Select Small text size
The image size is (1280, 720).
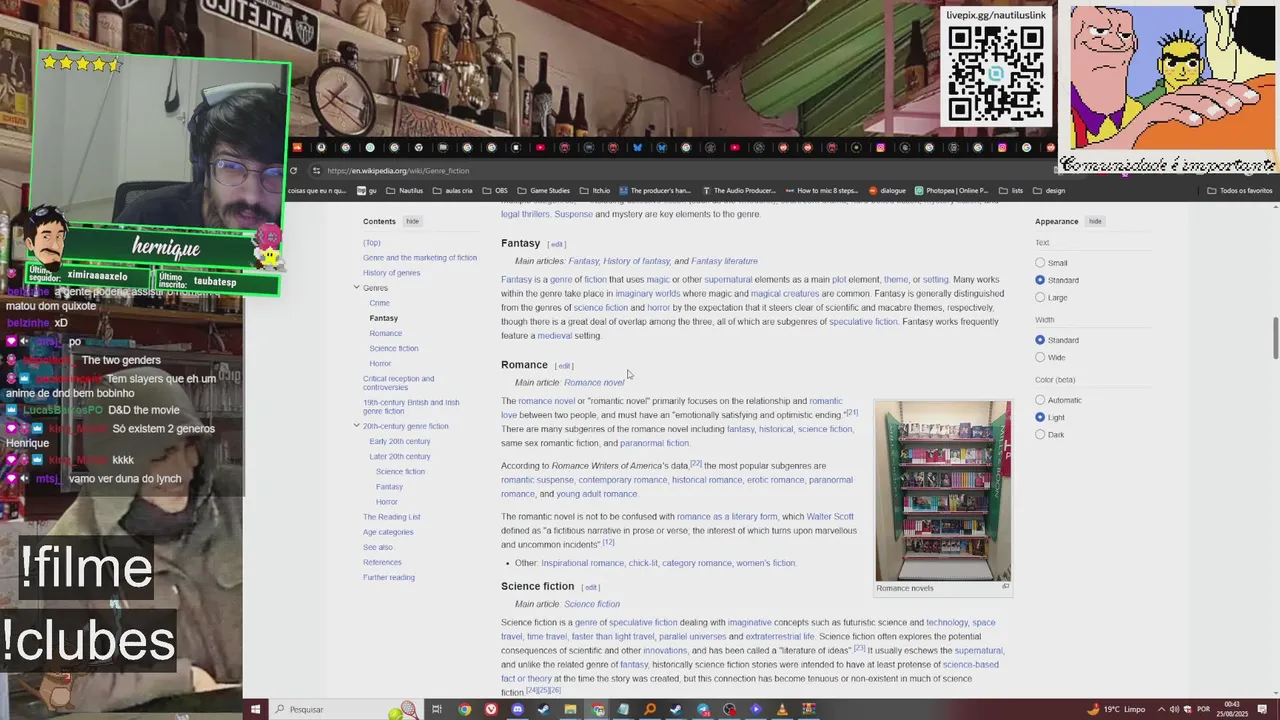pyautogui.click(x=1040, y=262)
